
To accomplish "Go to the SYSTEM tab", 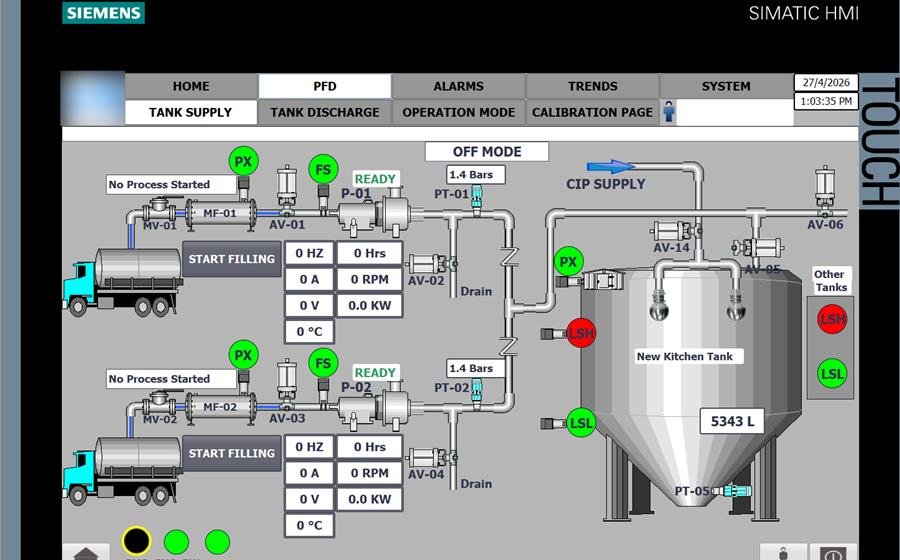I will click(x=726, y=86).
